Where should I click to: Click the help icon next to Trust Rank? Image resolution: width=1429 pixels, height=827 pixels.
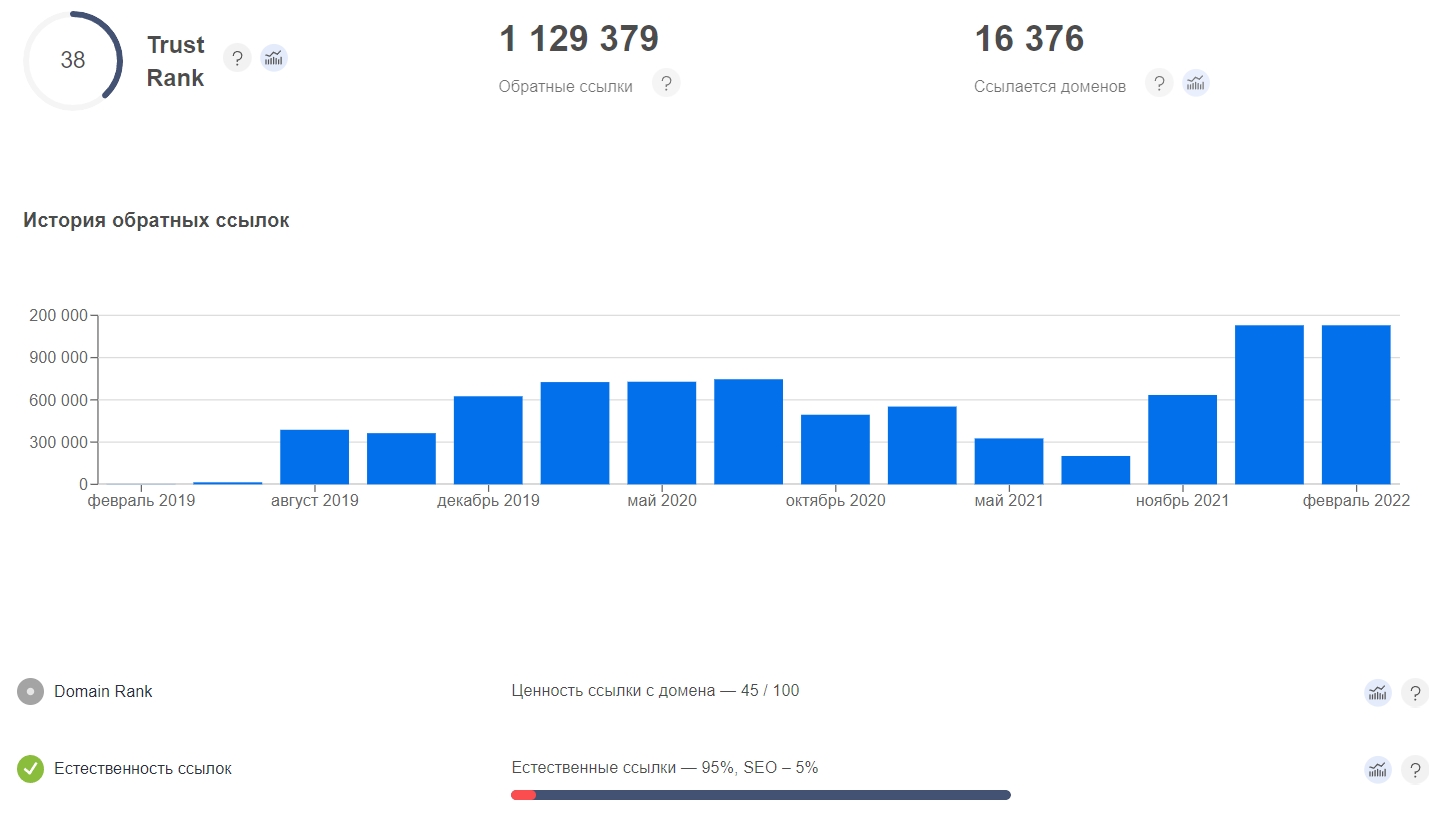pos(236,58)
